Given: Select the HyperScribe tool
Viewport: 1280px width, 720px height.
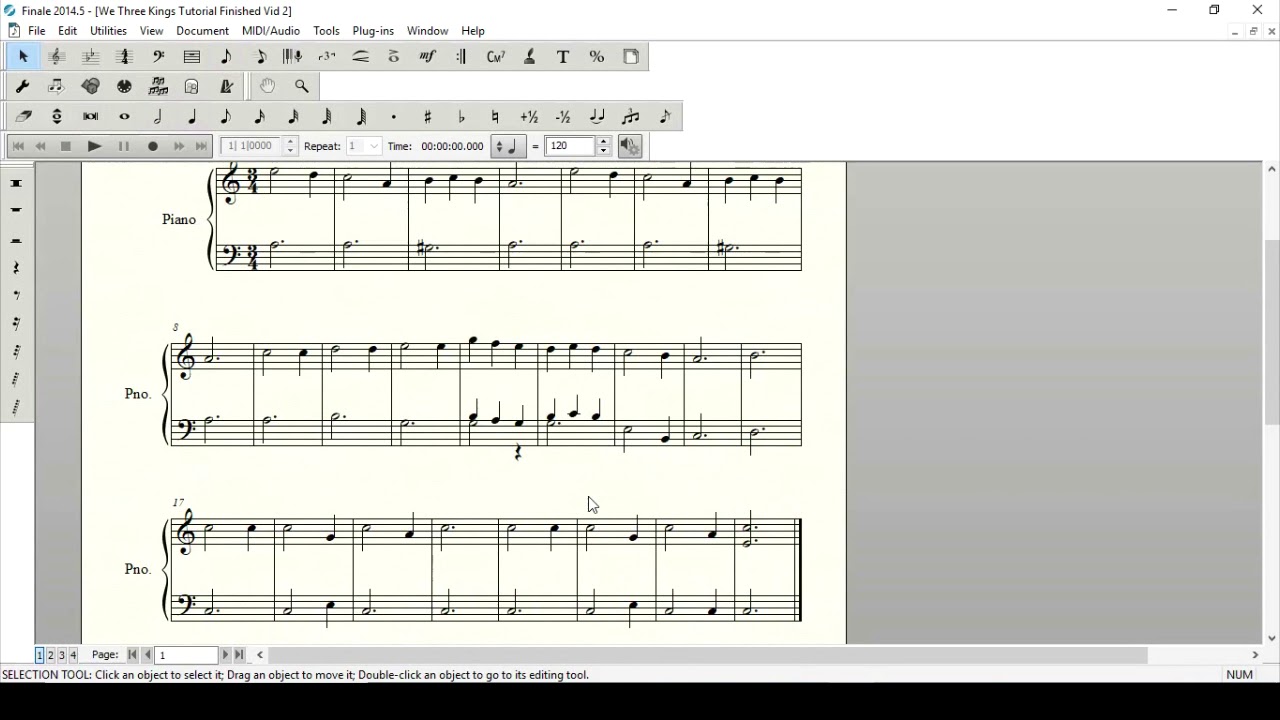Looking at the screenshot, I should point(293,57).
